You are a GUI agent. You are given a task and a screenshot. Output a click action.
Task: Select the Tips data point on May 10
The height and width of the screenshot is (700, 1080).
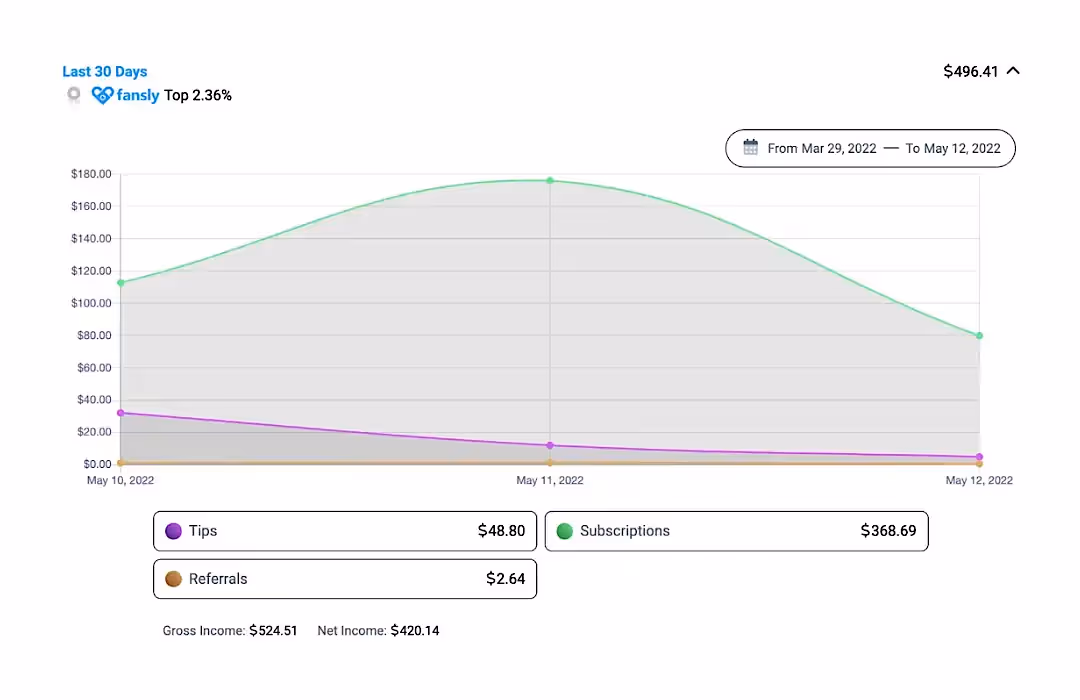point(121,413)
